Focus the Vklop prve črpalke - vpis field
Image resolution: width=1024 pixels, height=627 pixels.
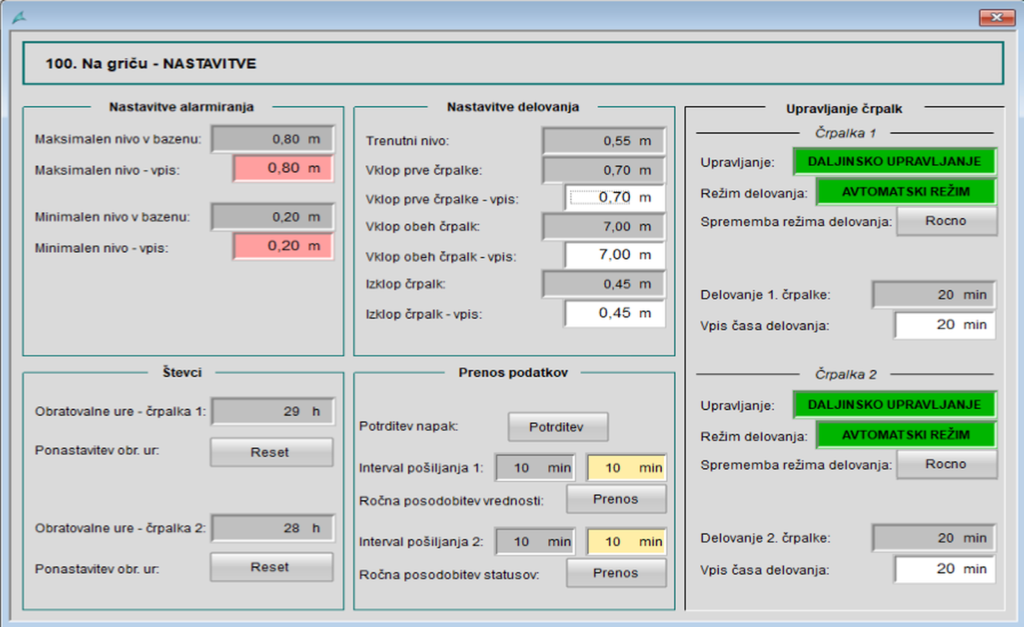pos(614,198)
